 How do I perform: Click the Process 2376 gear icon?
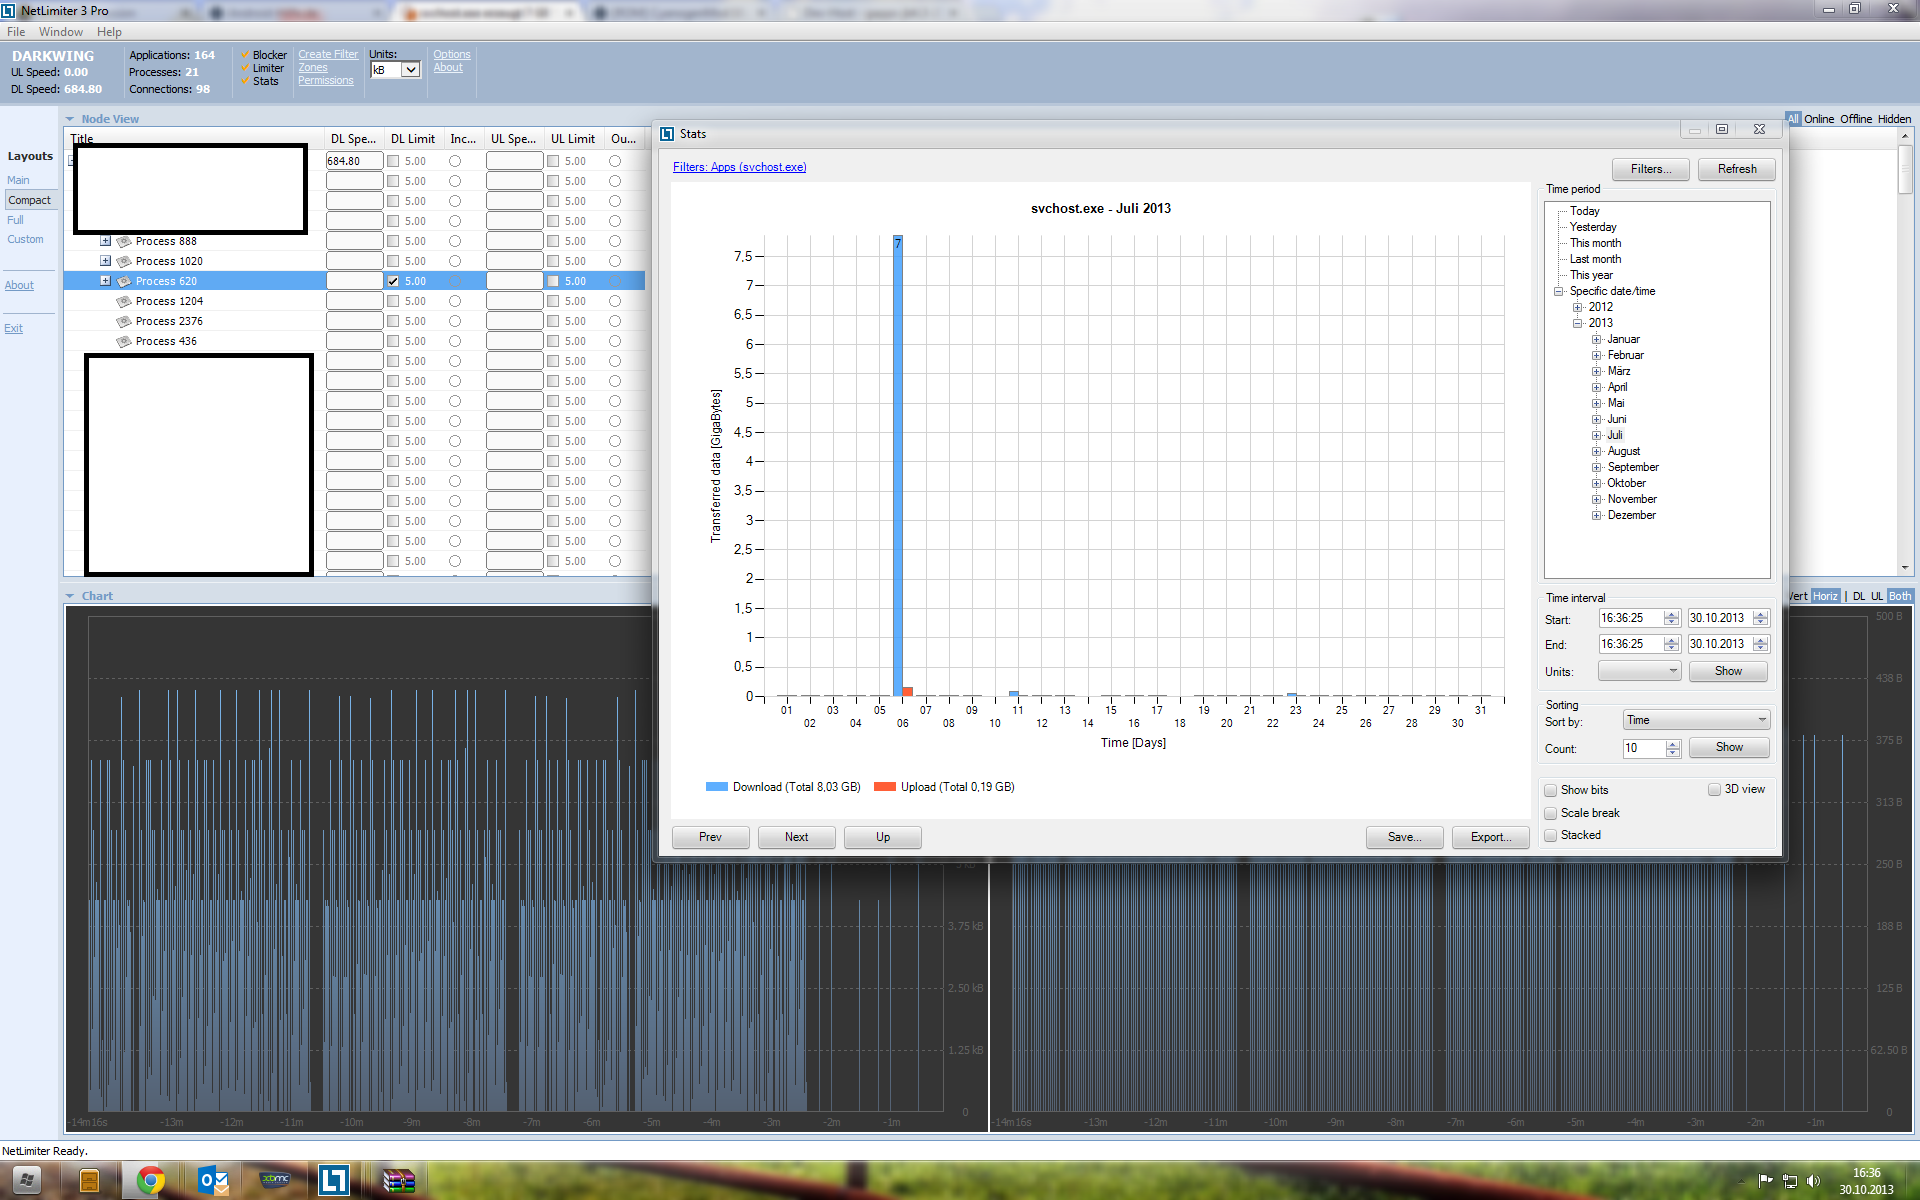[x=124, y=321]
